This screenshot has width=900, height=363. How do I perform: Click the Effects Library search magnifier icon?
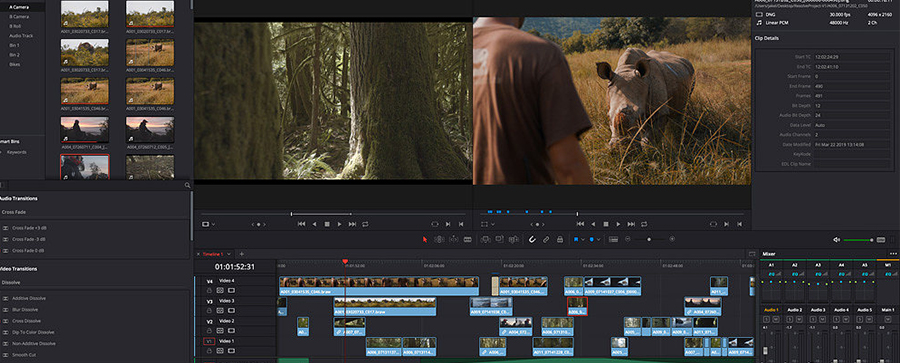[x=187, y=186]
